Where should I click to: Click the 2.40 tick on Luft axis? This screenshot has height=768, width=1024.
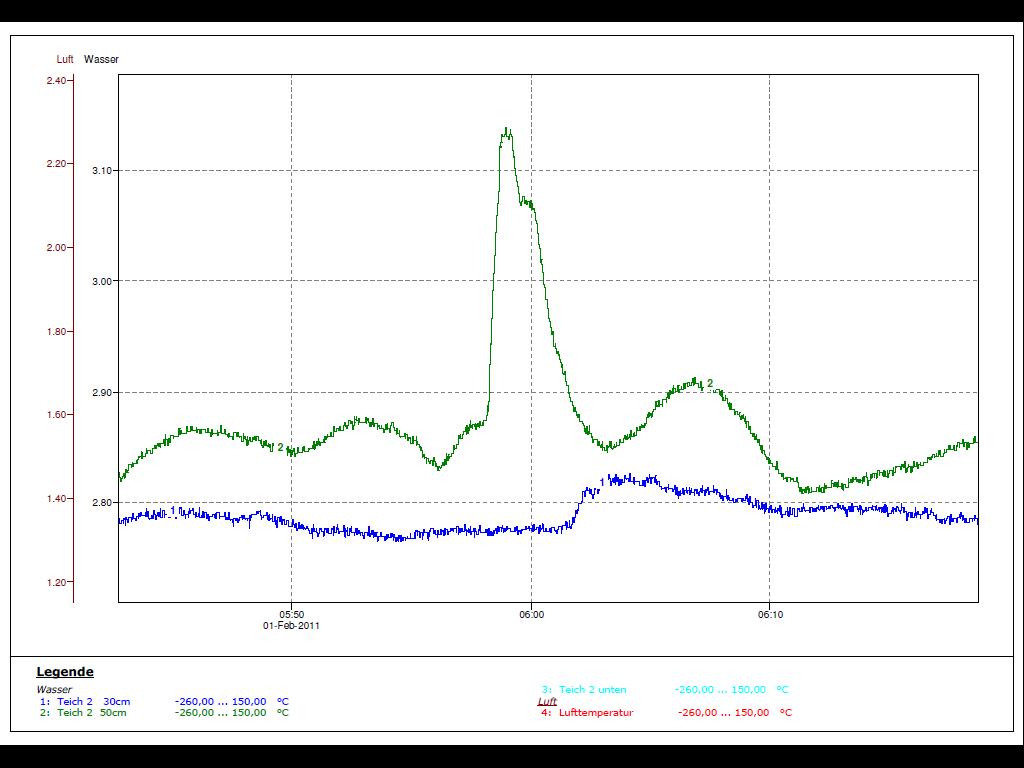[x=57, y=81]
